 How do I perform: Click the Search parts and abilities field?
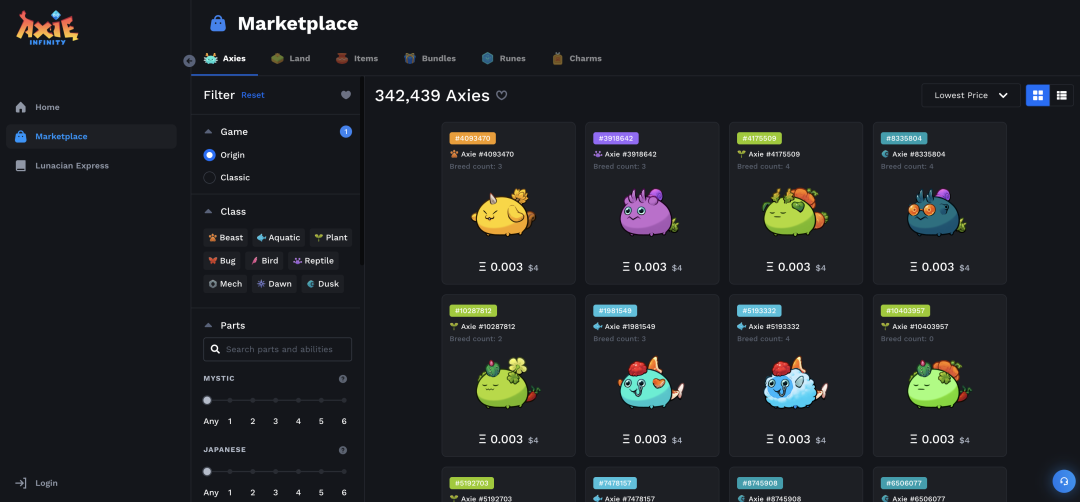[278, 349]
